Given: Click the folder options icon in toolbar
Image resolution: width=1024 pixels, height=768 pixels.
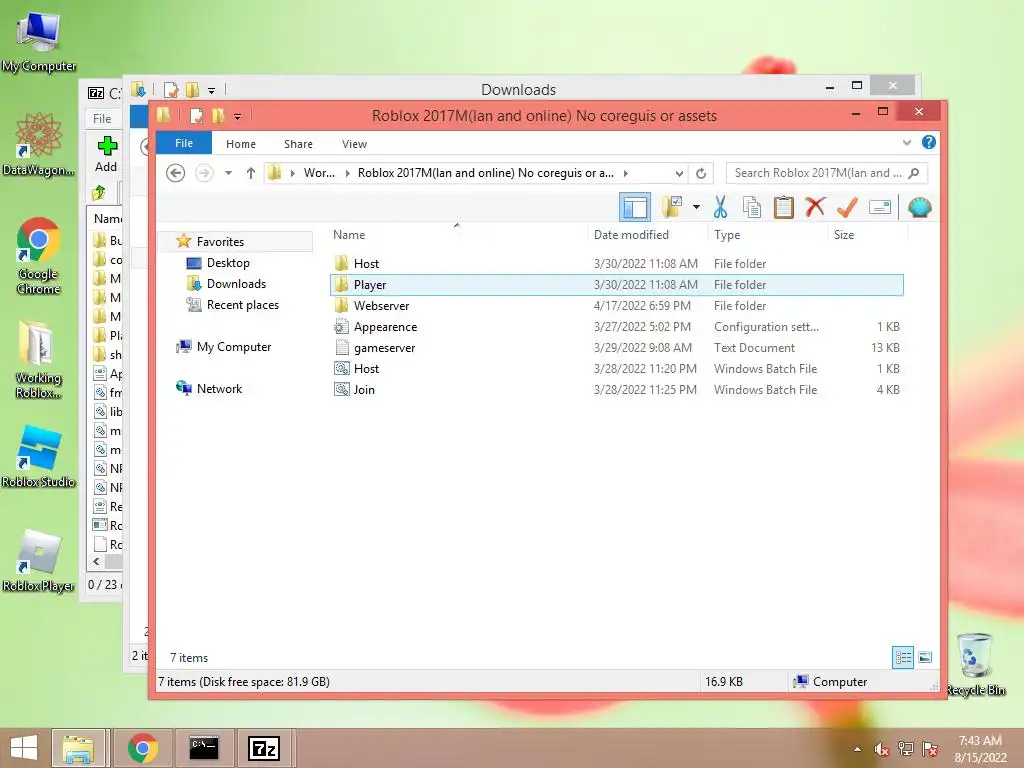Looking at the screenshot, I should pos(672,207).
